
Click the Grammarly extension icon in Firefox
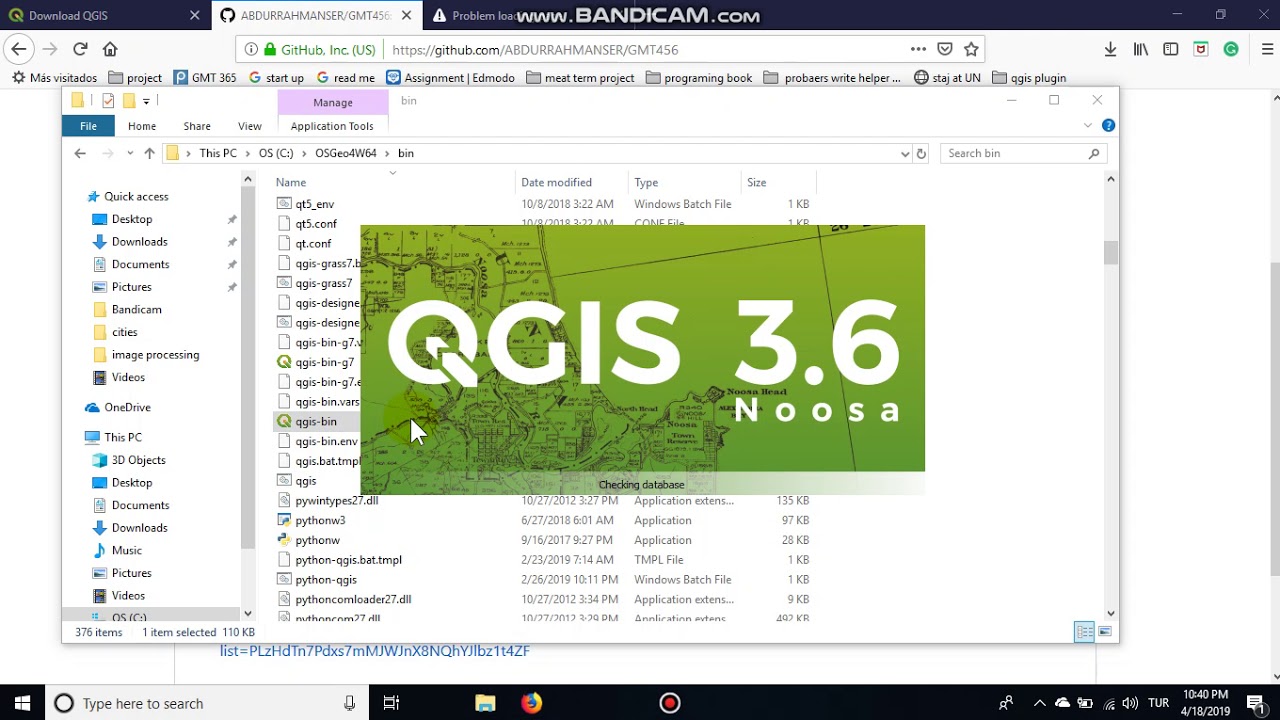tap(1231, 49)
